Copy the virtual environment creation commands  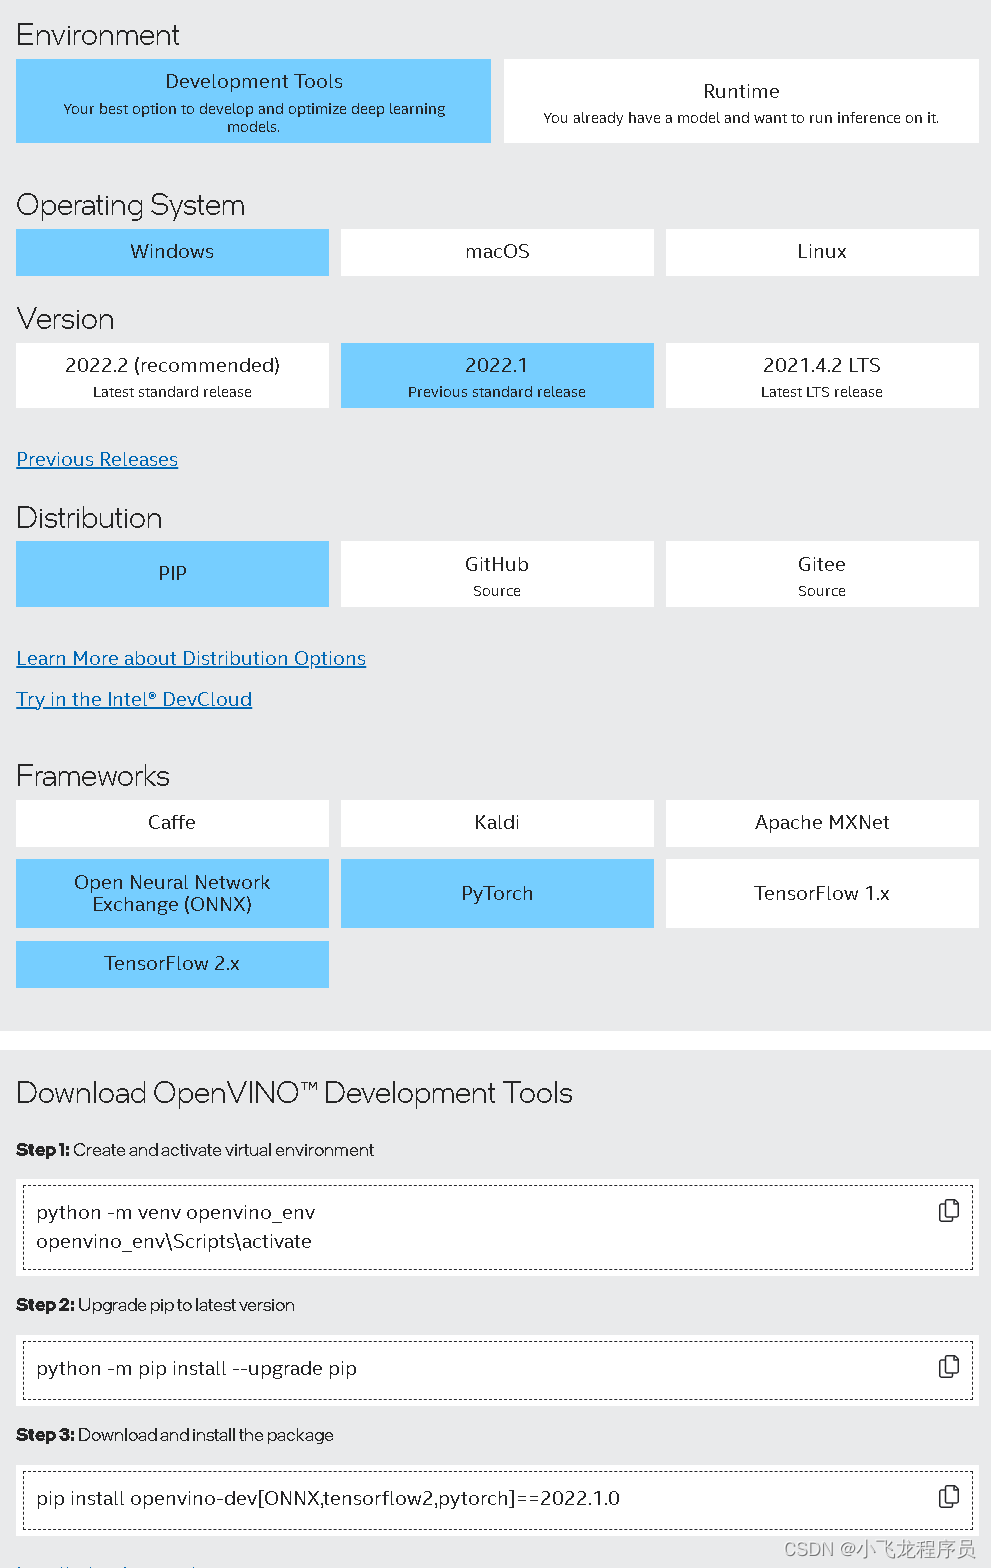pos(949,1210)
